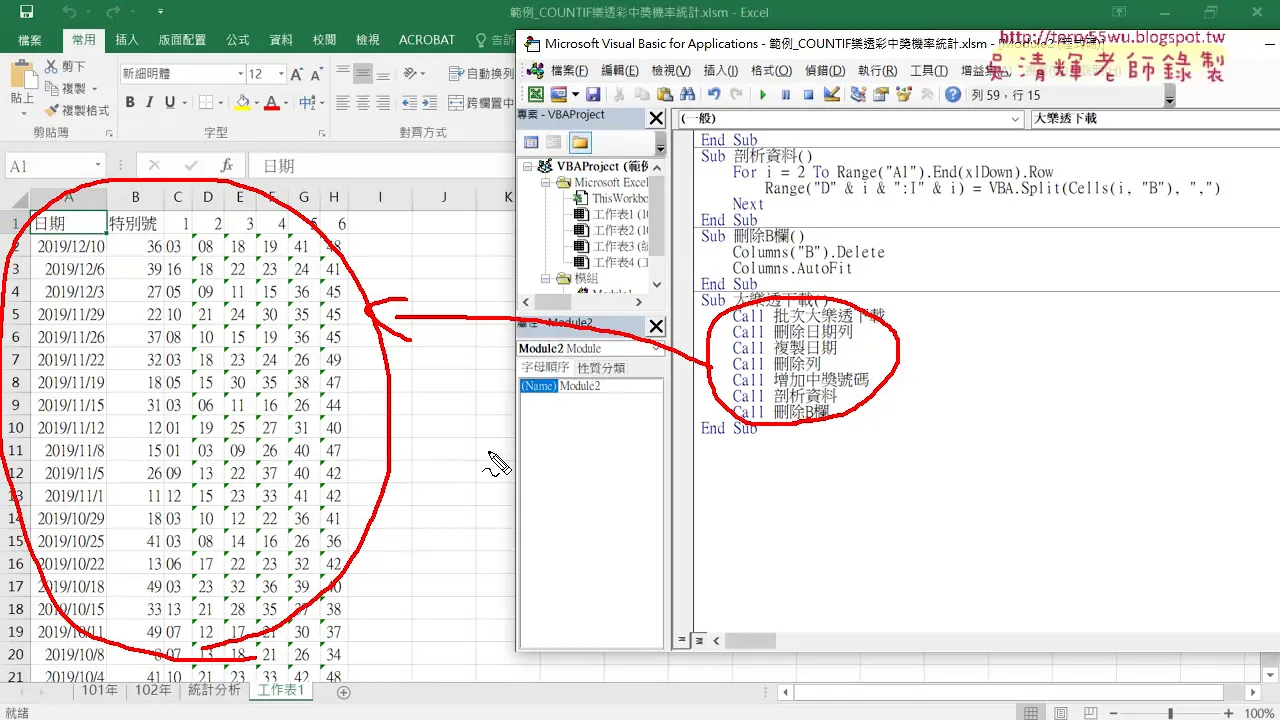This screenshot has width=1280, height=720.
Task: Click the insert function fx icon
Action: (x=227, y=166)
